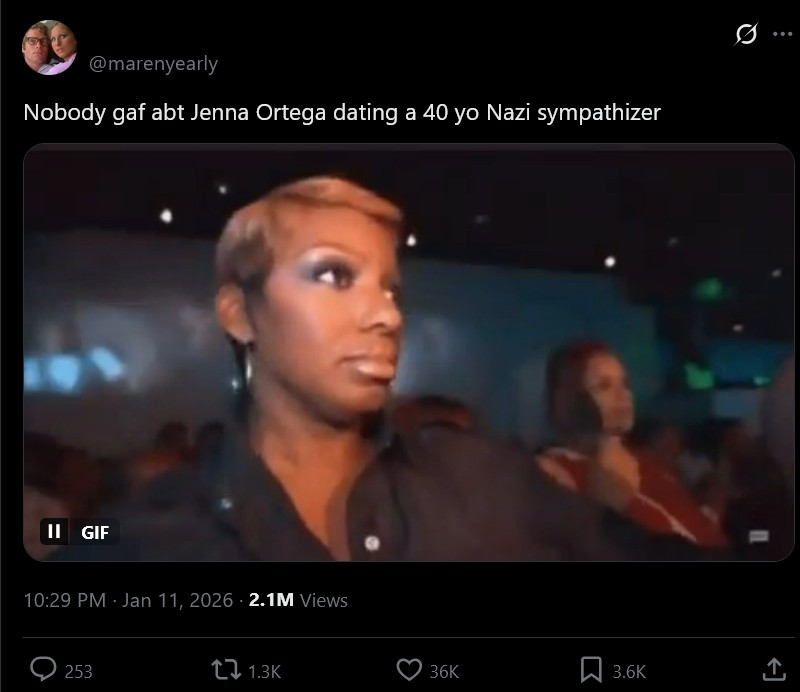Select the GIF label badge

point(95,532)
